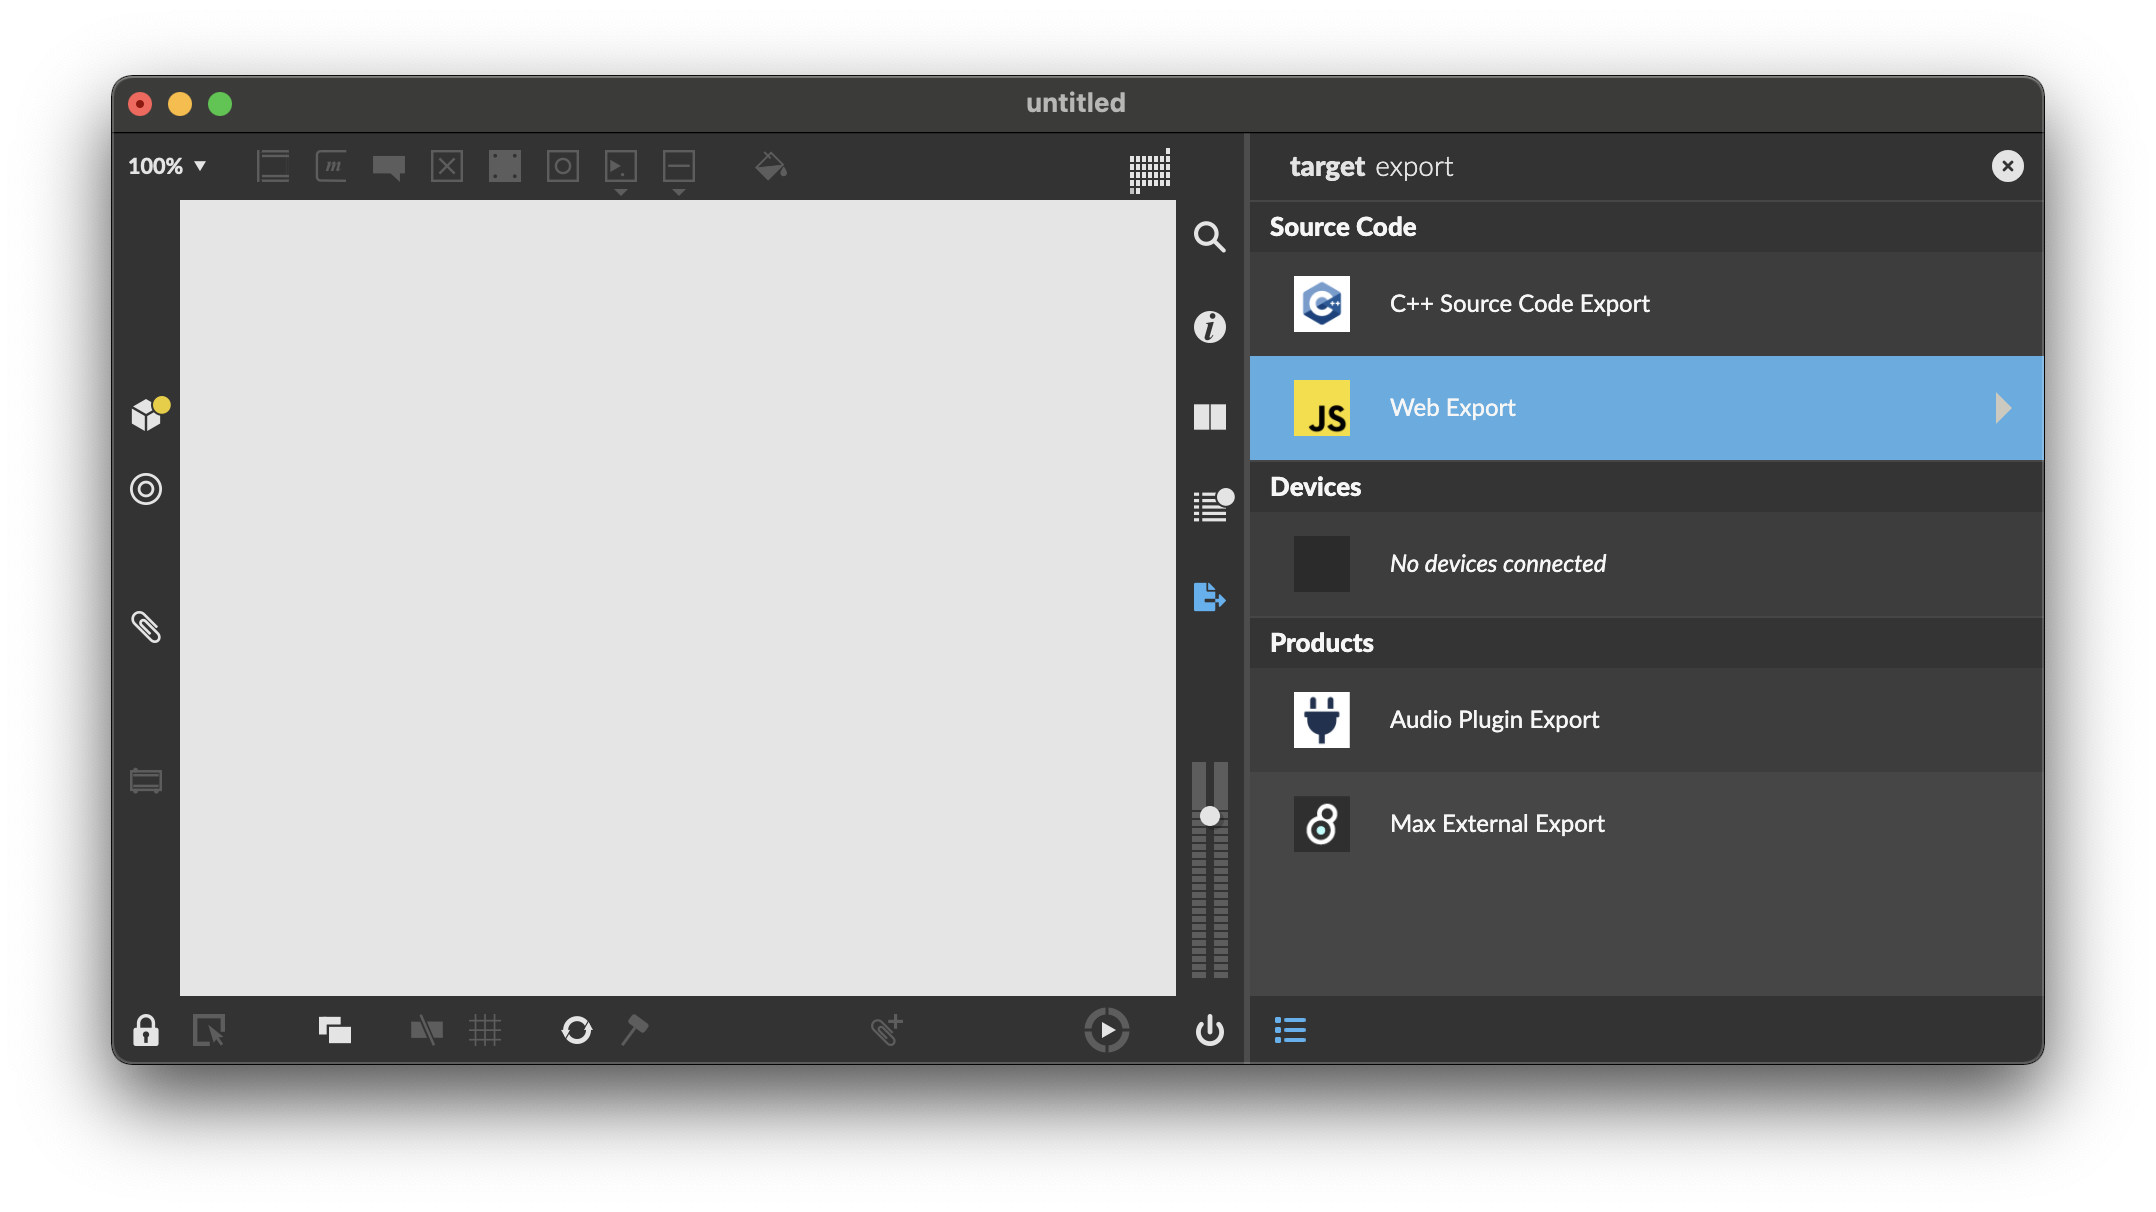Click the search magnifier in right sidebar

tap(1209, 237)
